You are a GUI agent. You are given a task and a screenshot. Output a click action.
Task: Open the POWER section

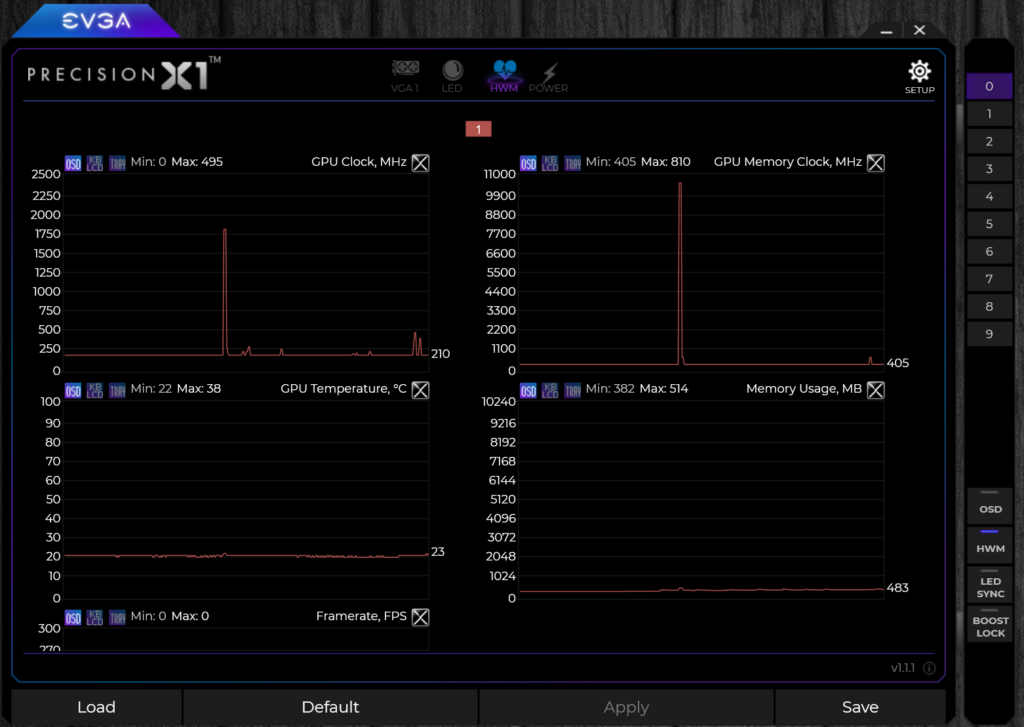(x=547, y=75)
